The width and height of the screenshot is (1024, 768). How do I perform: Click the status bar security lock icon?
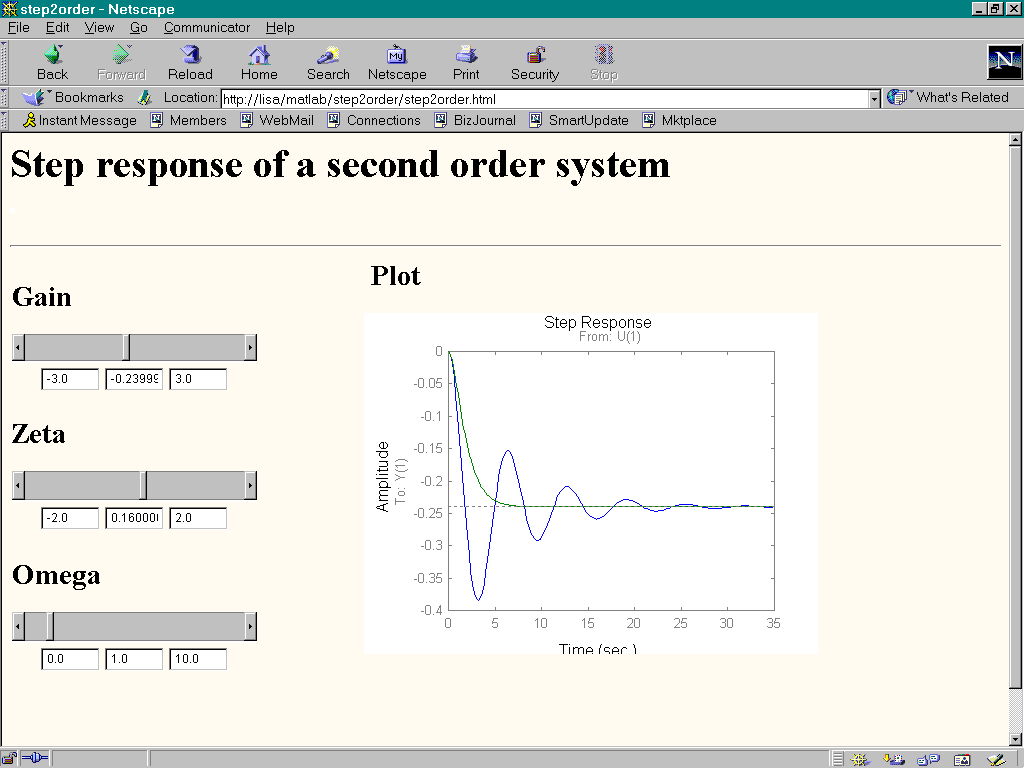point(8,759)
